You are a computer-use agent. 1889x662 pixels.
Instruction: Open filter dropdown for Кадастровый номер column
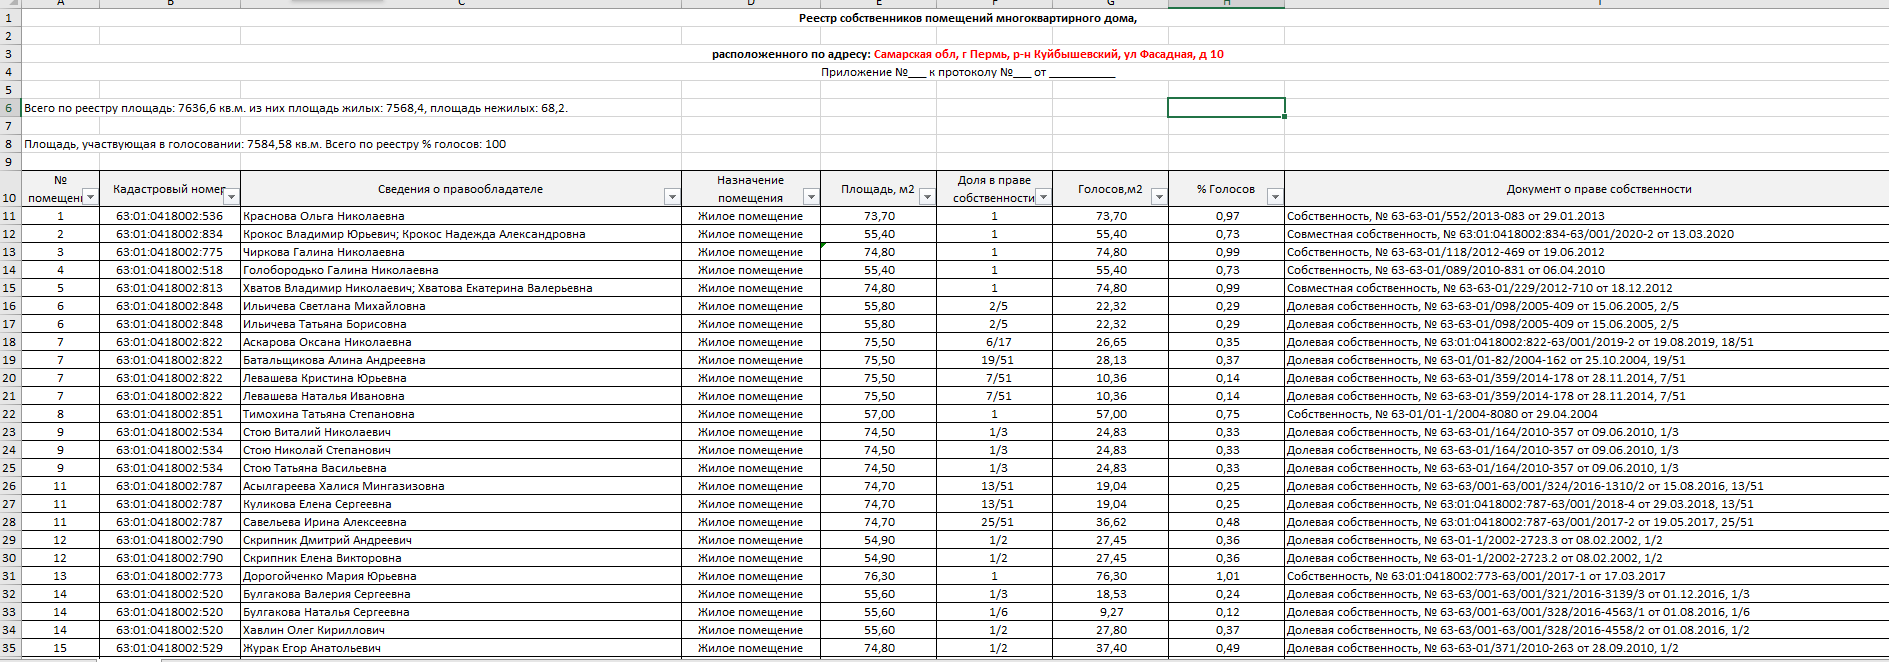(232, 197)
